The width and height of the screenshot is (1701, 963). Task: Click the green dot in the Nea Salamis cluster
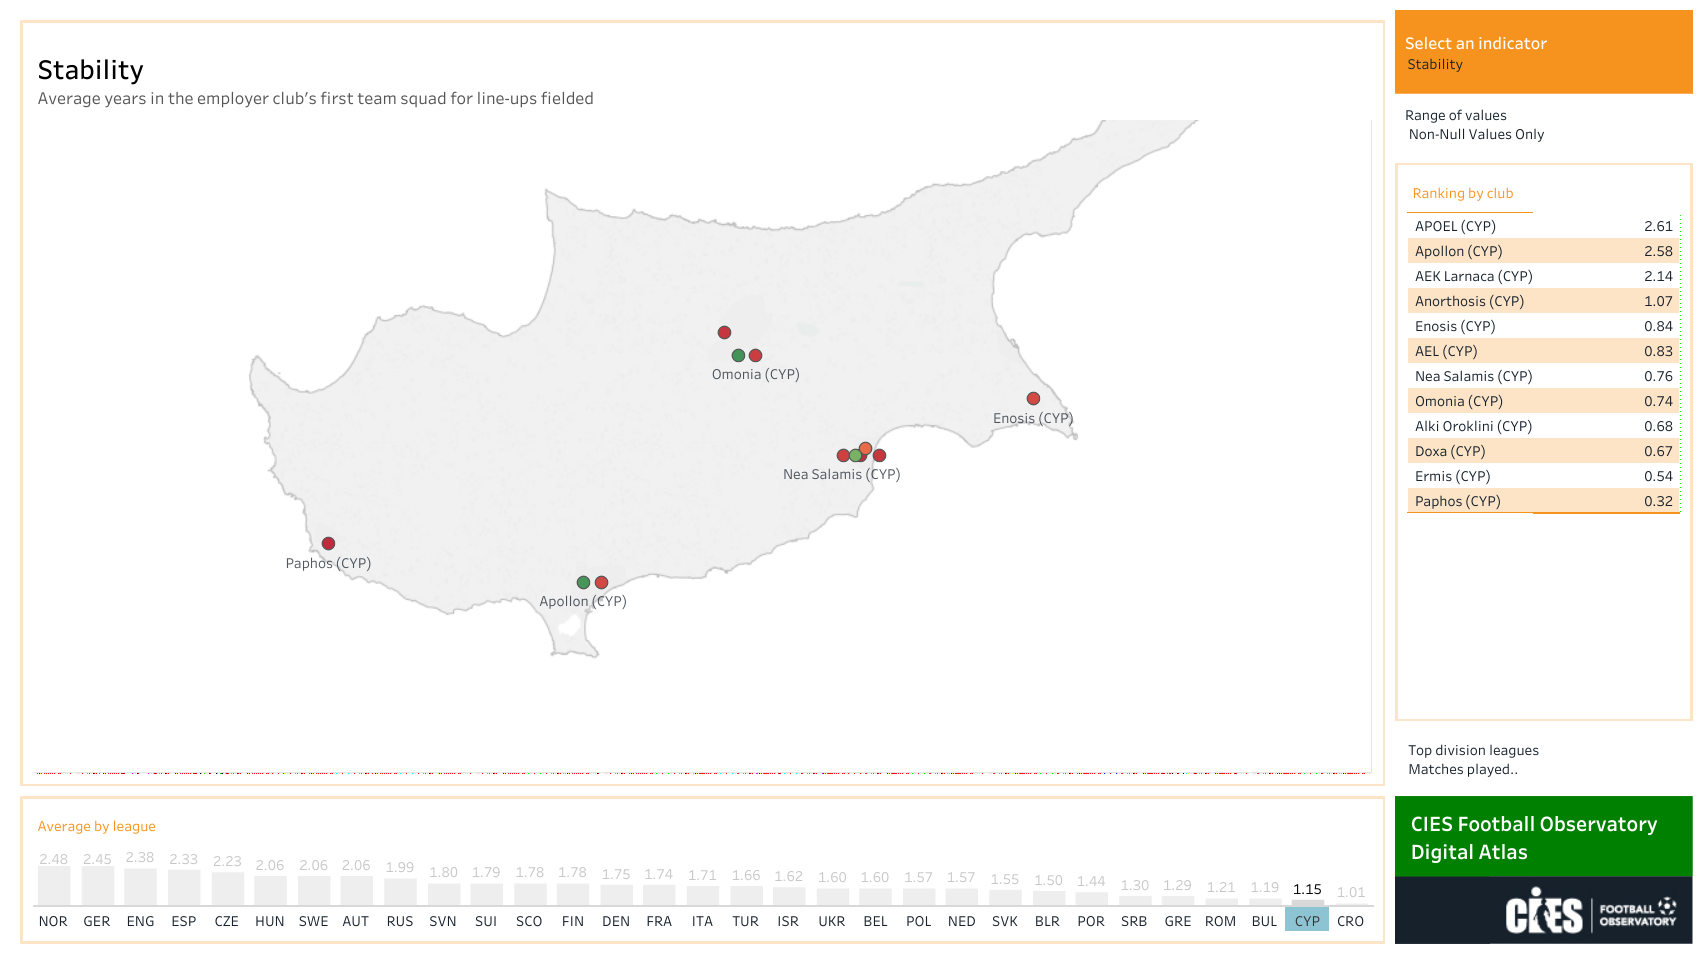[x=855, y=455]
